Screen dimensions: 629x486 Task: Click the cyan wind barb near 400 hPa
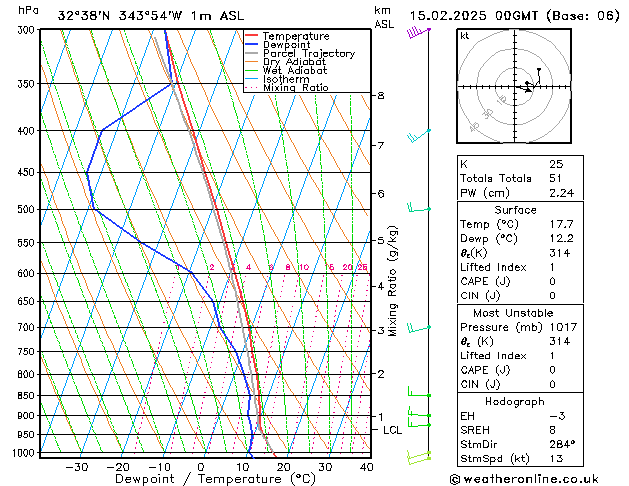tap(419, 134)
